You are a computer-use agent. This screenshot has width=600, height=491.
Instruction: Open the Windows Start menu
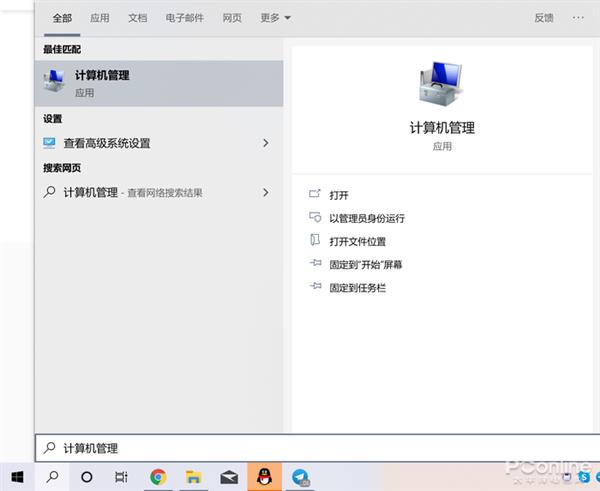tap(17, 477)
